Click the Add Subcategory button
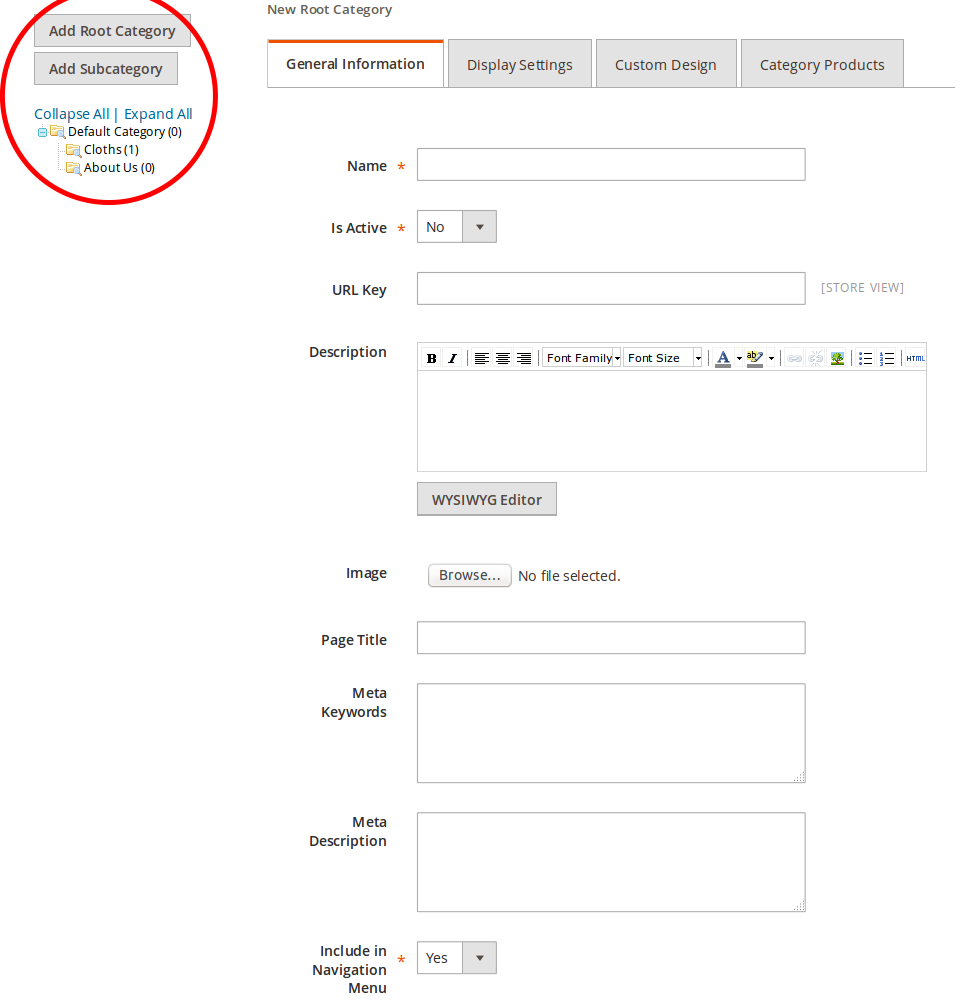The image size is (965, 1005). pyautogui.click(x=106, y=69)
